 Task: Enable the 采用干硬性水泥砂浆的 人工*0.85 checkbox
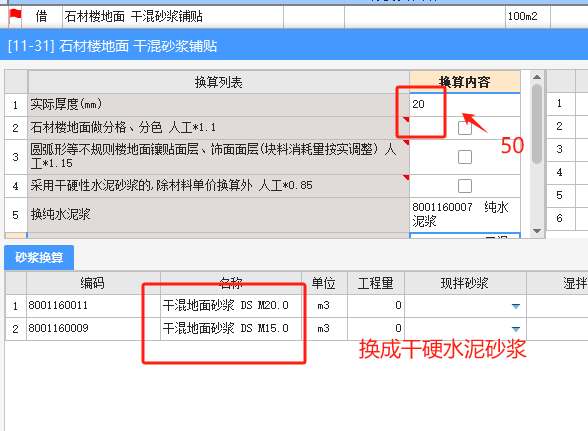pyautogui.click(x=465, y=186)
